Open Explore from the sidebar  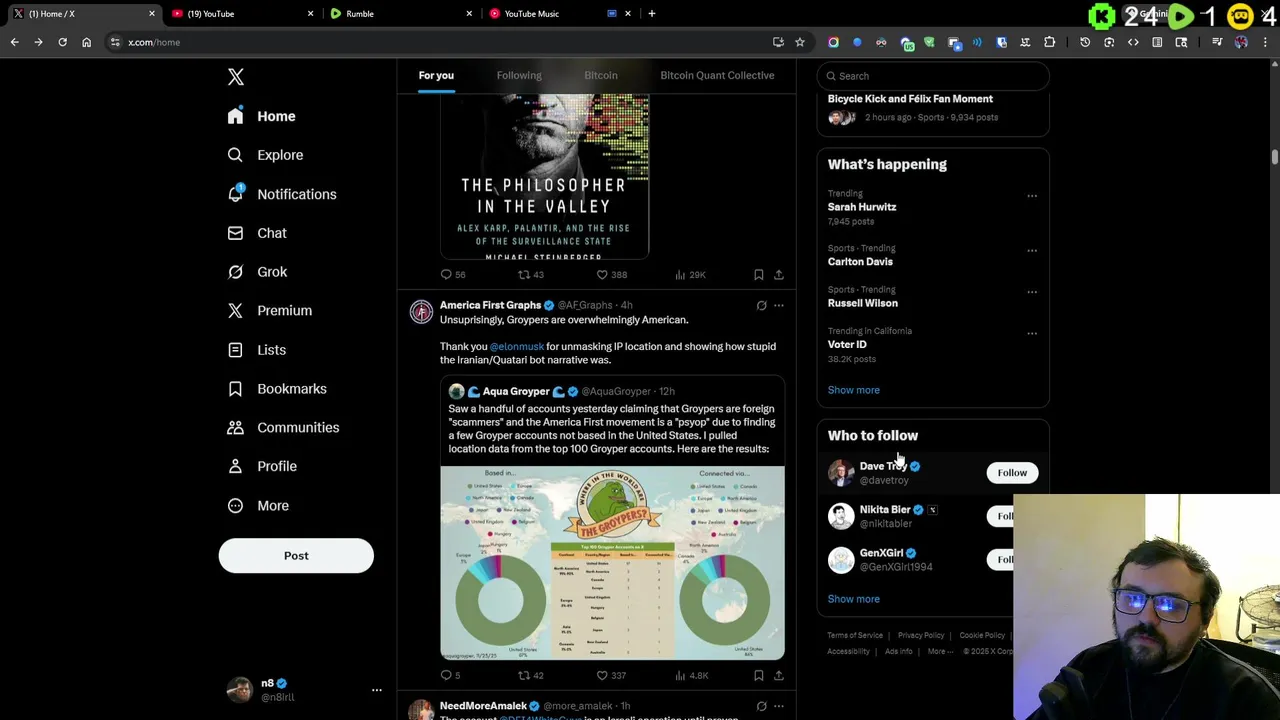(265, 155)
